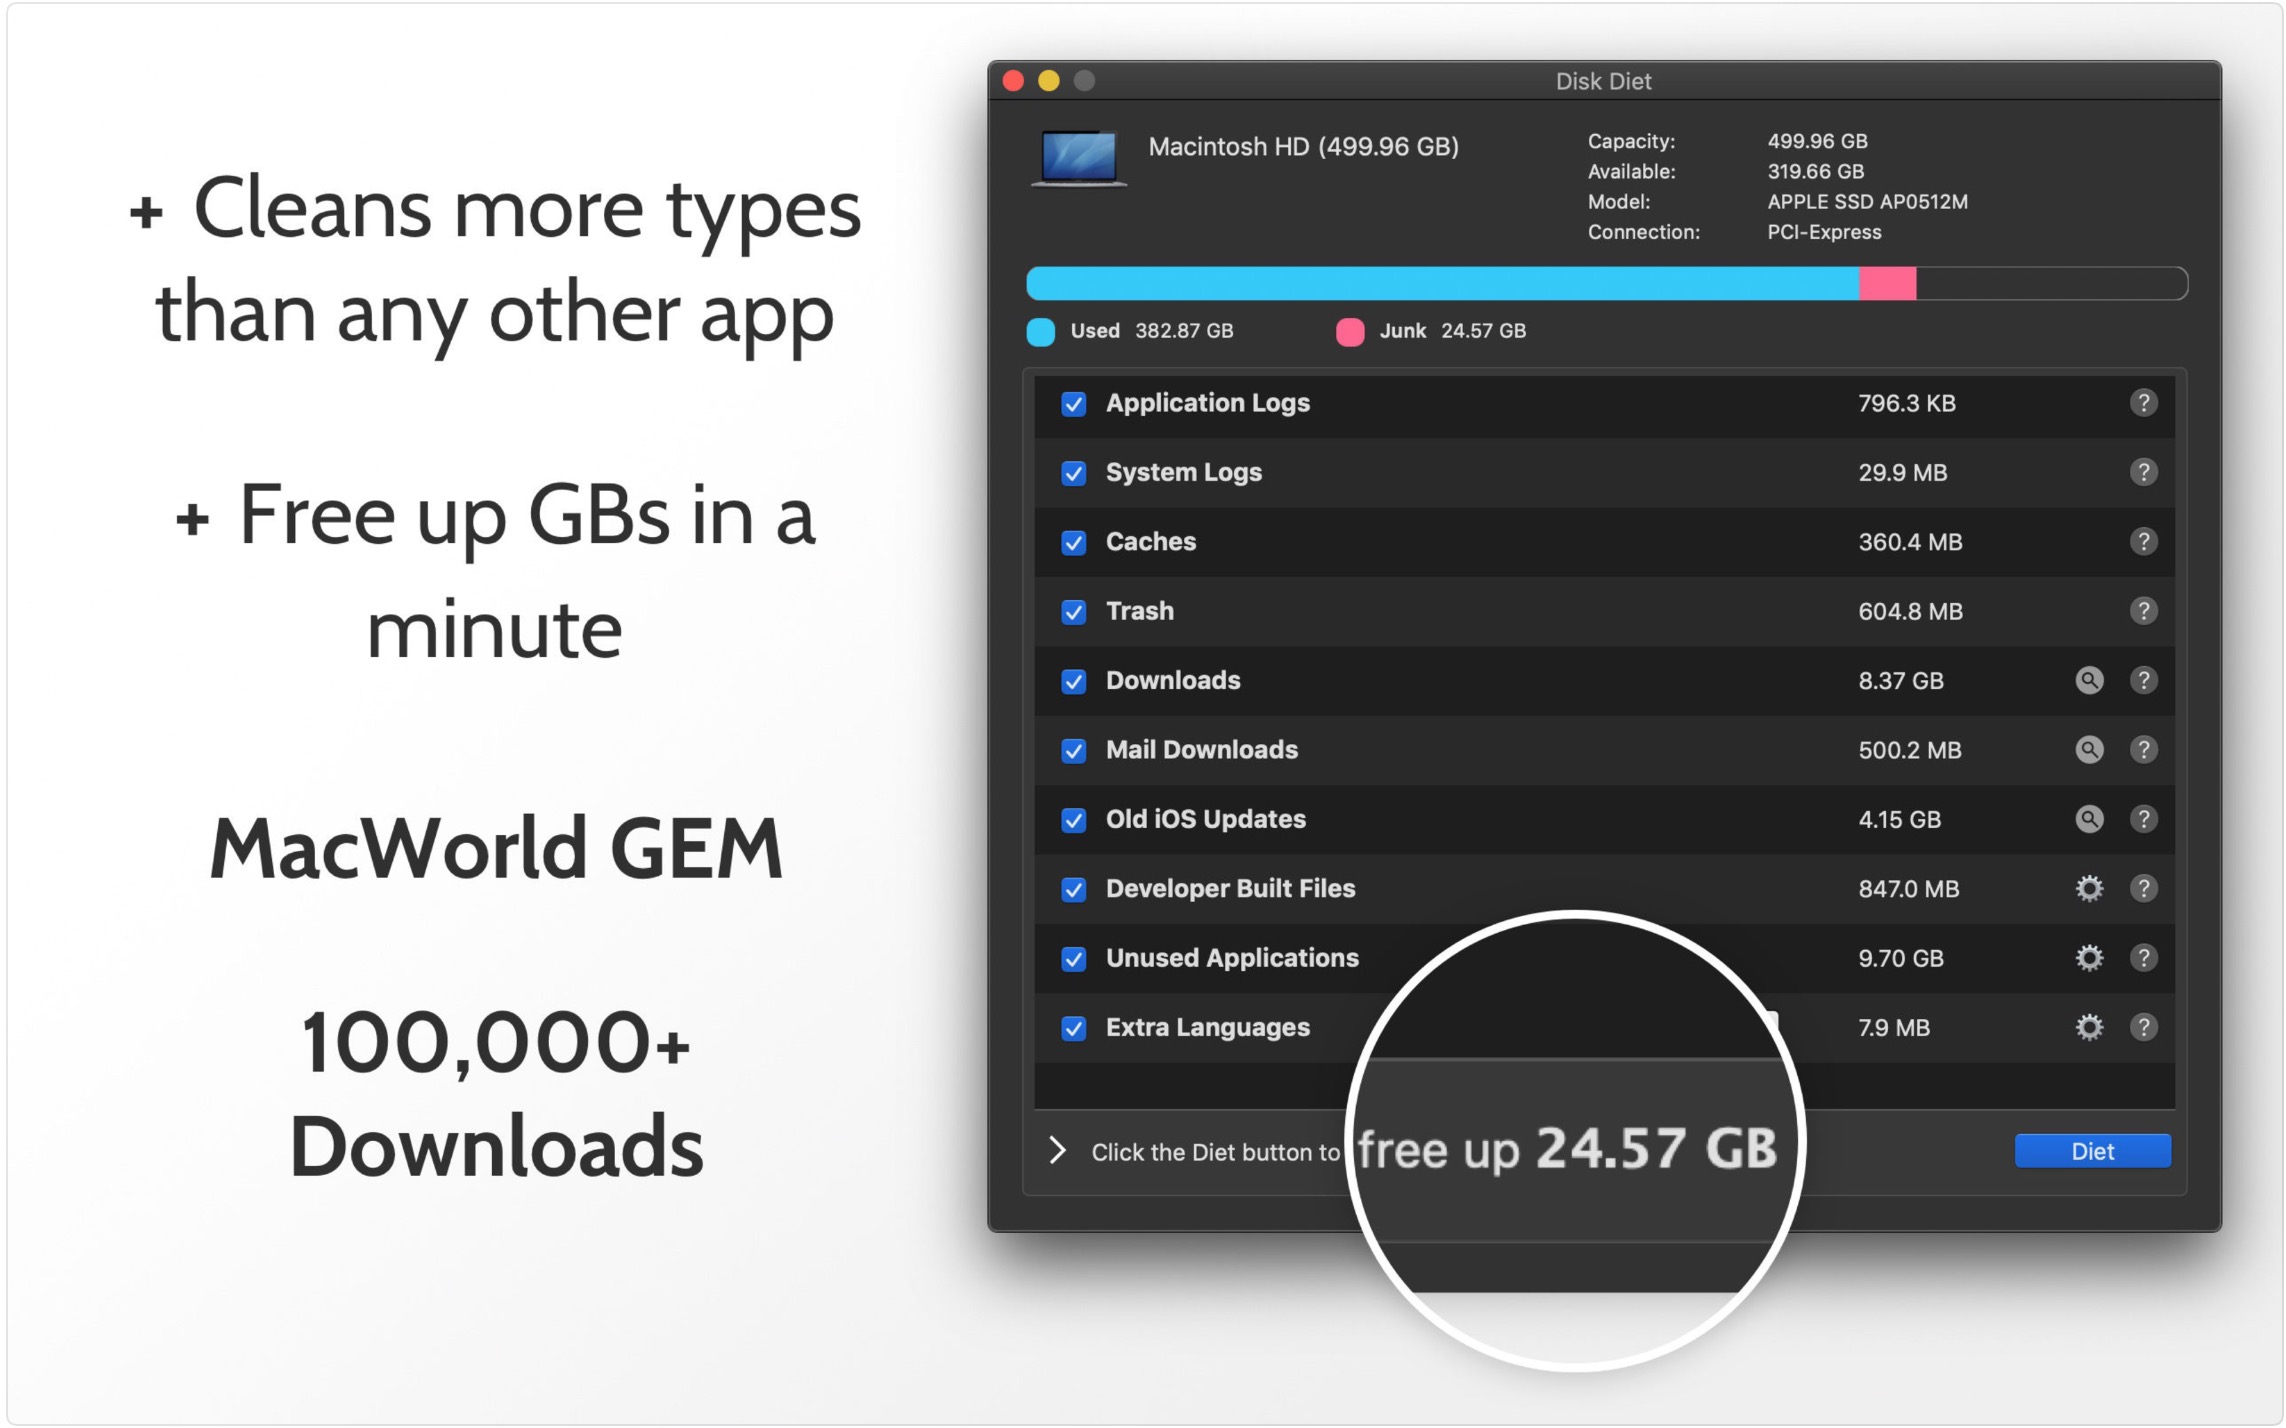Show help for Application Logs

(x=2142, y=403)
